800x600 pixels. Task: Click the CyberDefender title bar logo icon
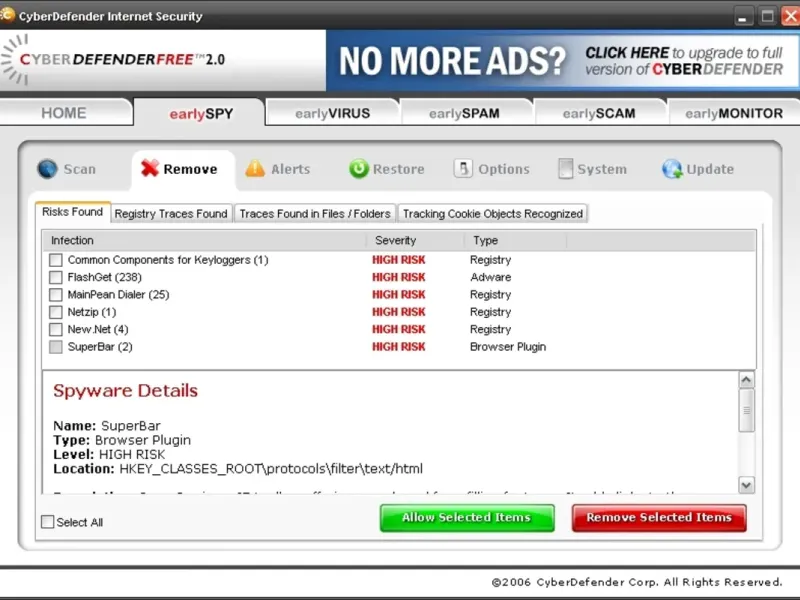point(7,14)
